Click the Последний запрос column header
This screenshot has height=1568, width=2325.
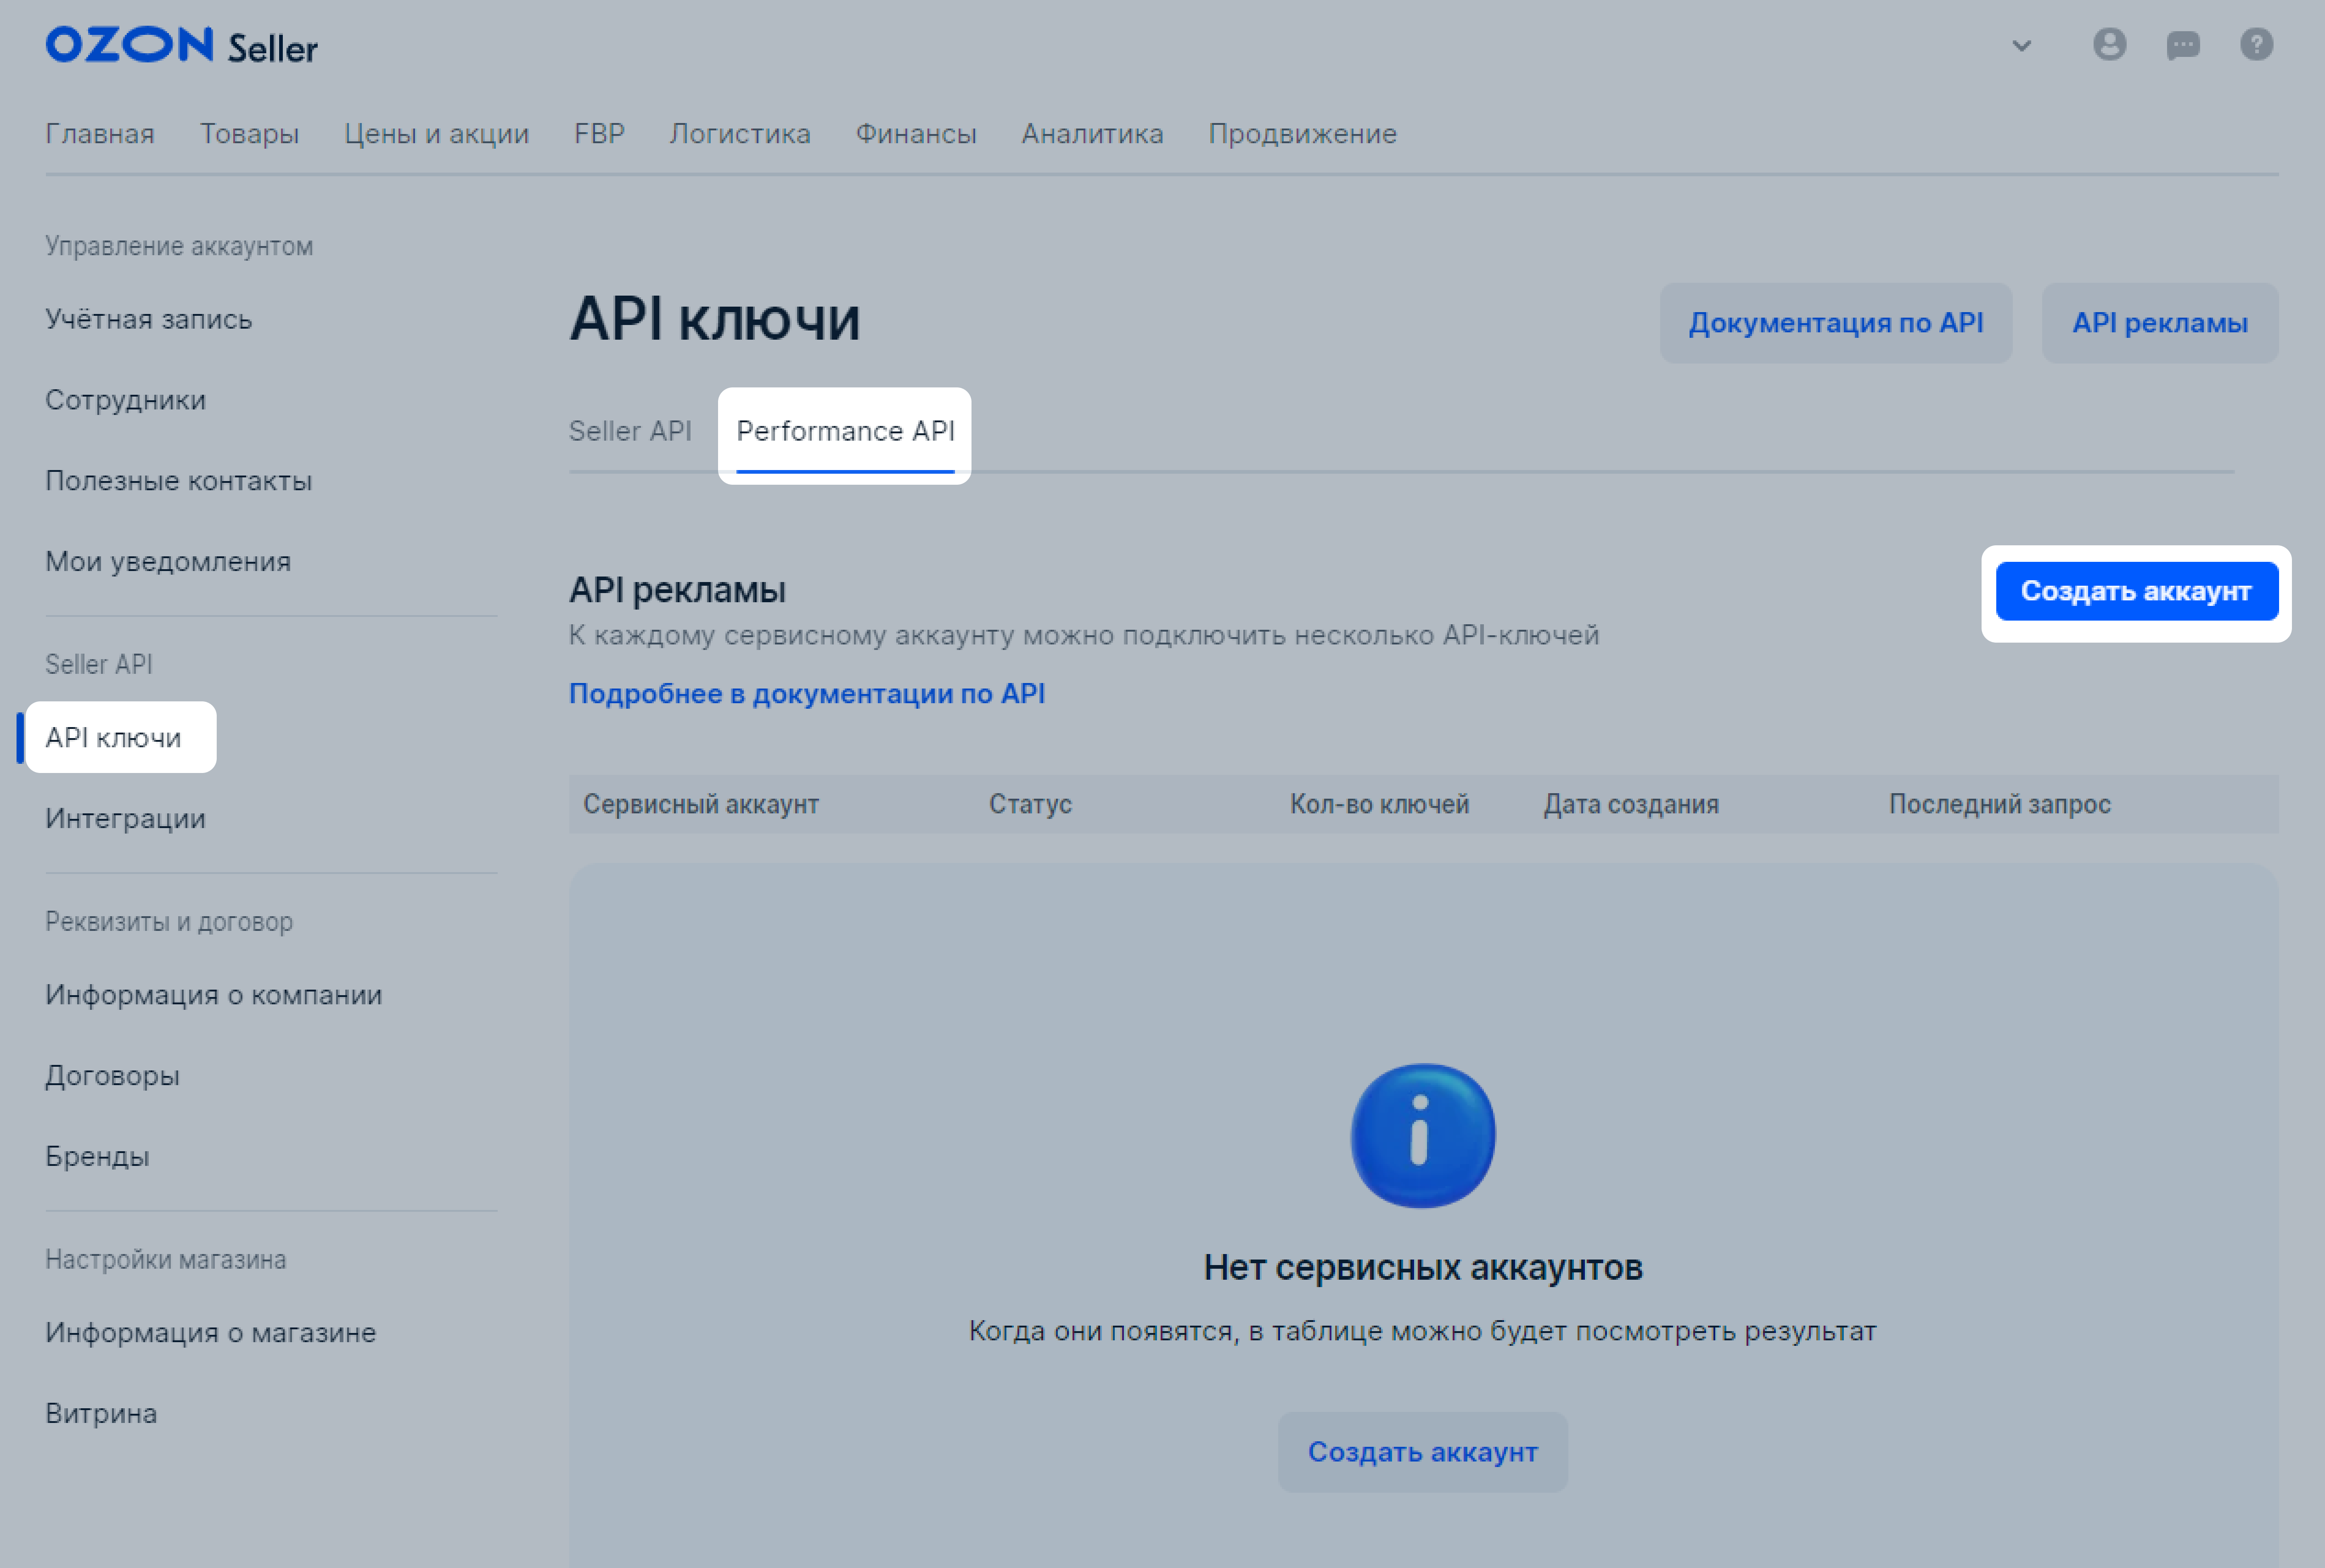[x=1999, y=804]
